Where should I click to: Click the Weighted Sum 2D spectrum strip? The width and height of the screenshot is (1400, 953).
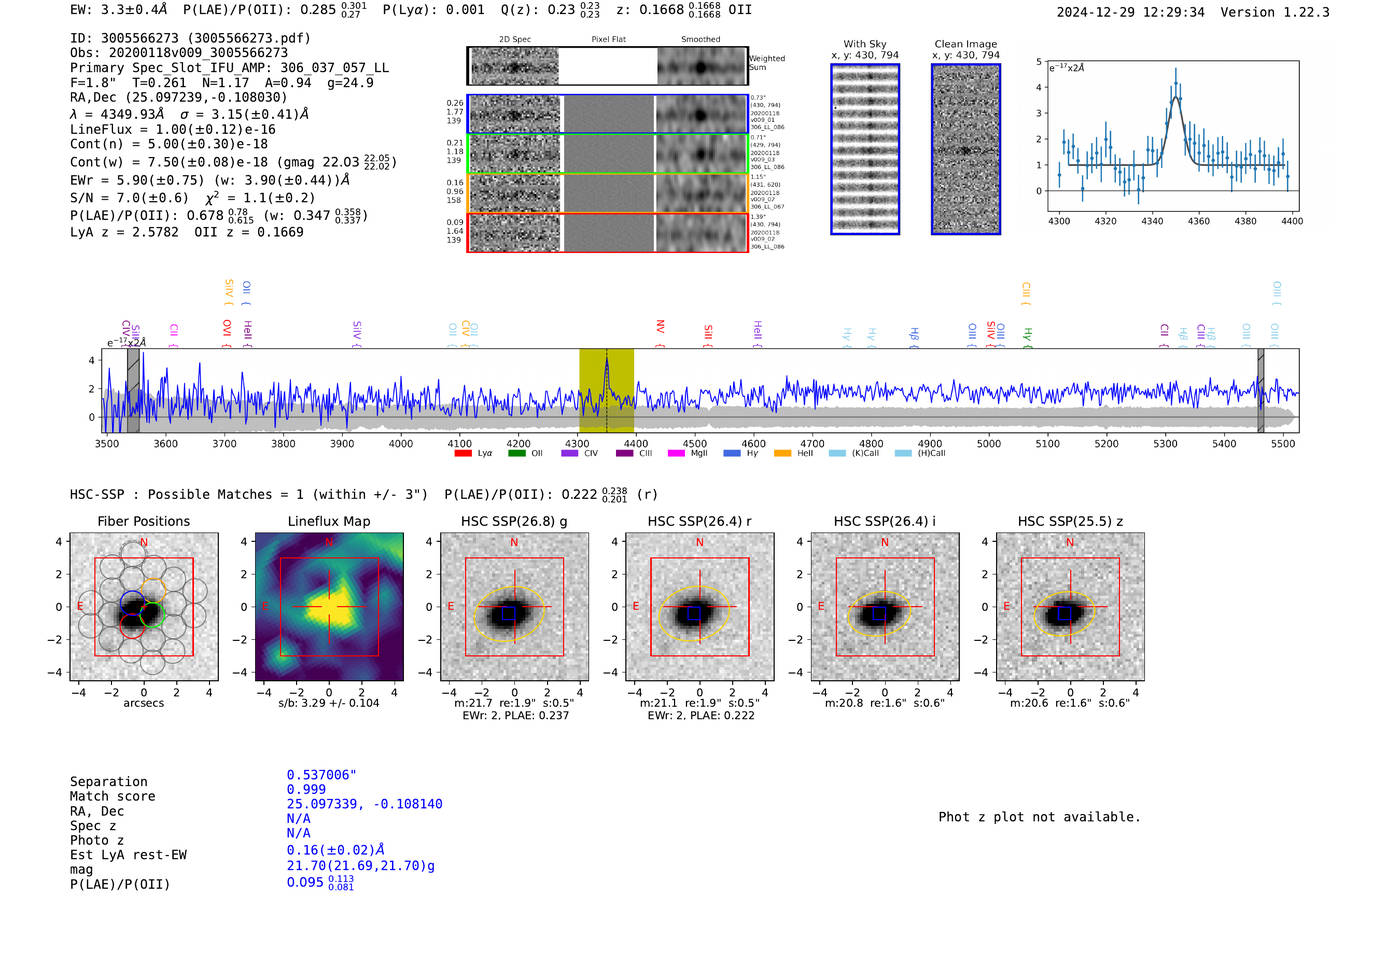pos(608,66)
